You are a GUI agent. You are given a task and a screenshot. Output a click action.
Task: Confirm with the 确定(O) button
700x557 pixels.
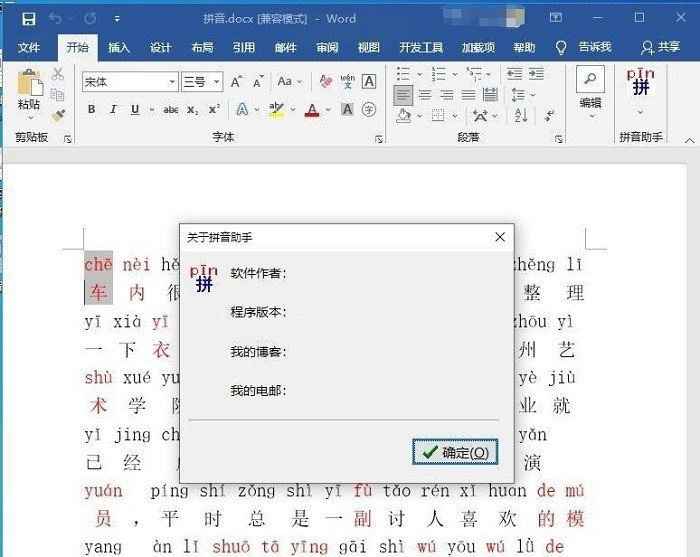tap(455, 452)
